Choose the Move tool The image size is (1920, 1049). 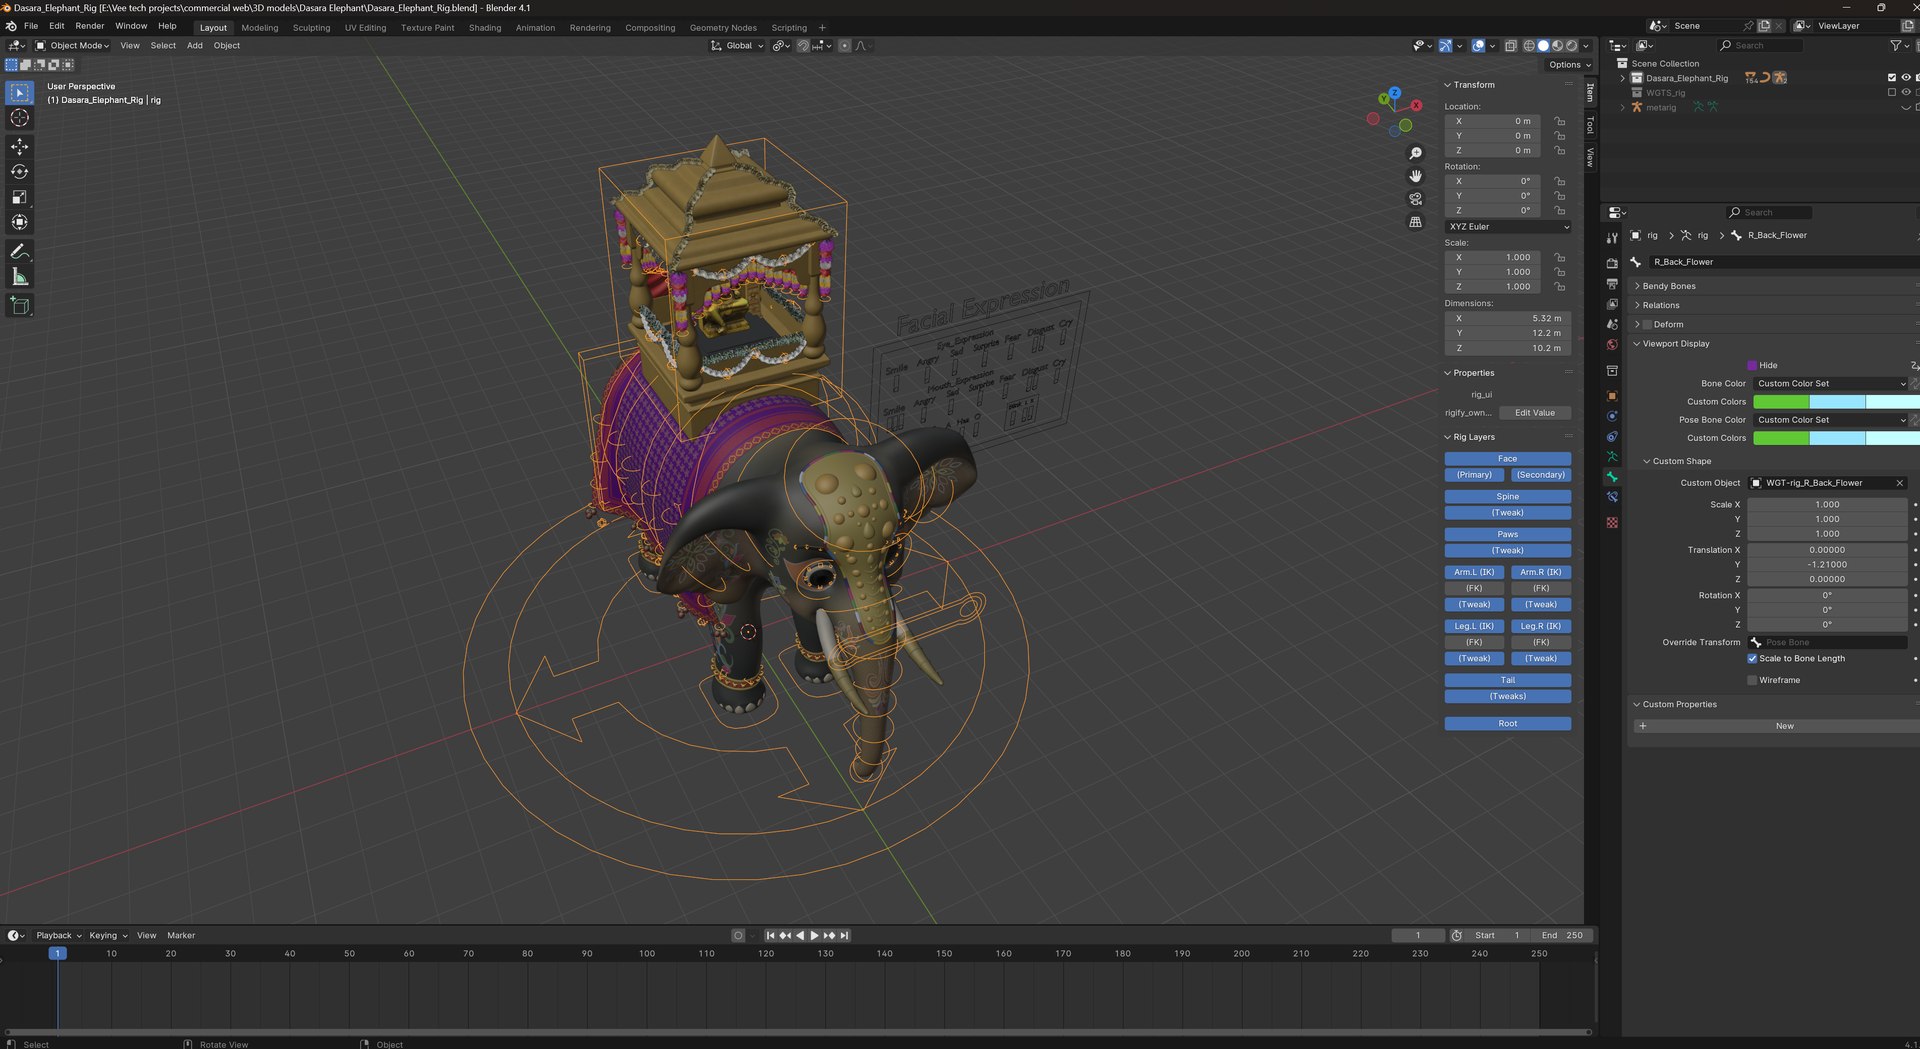point(19,147)
